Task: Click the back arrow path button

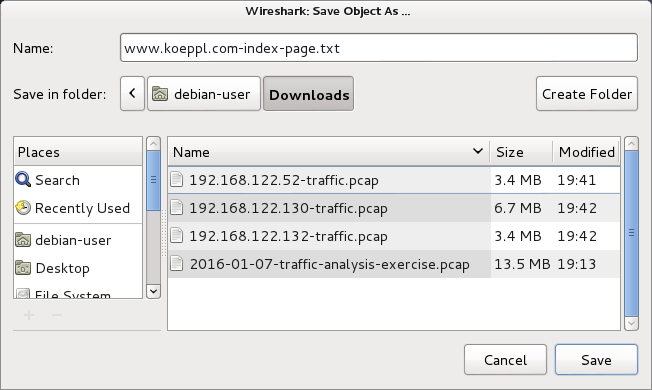Action: pyautogui.click(x=132, y=94)
